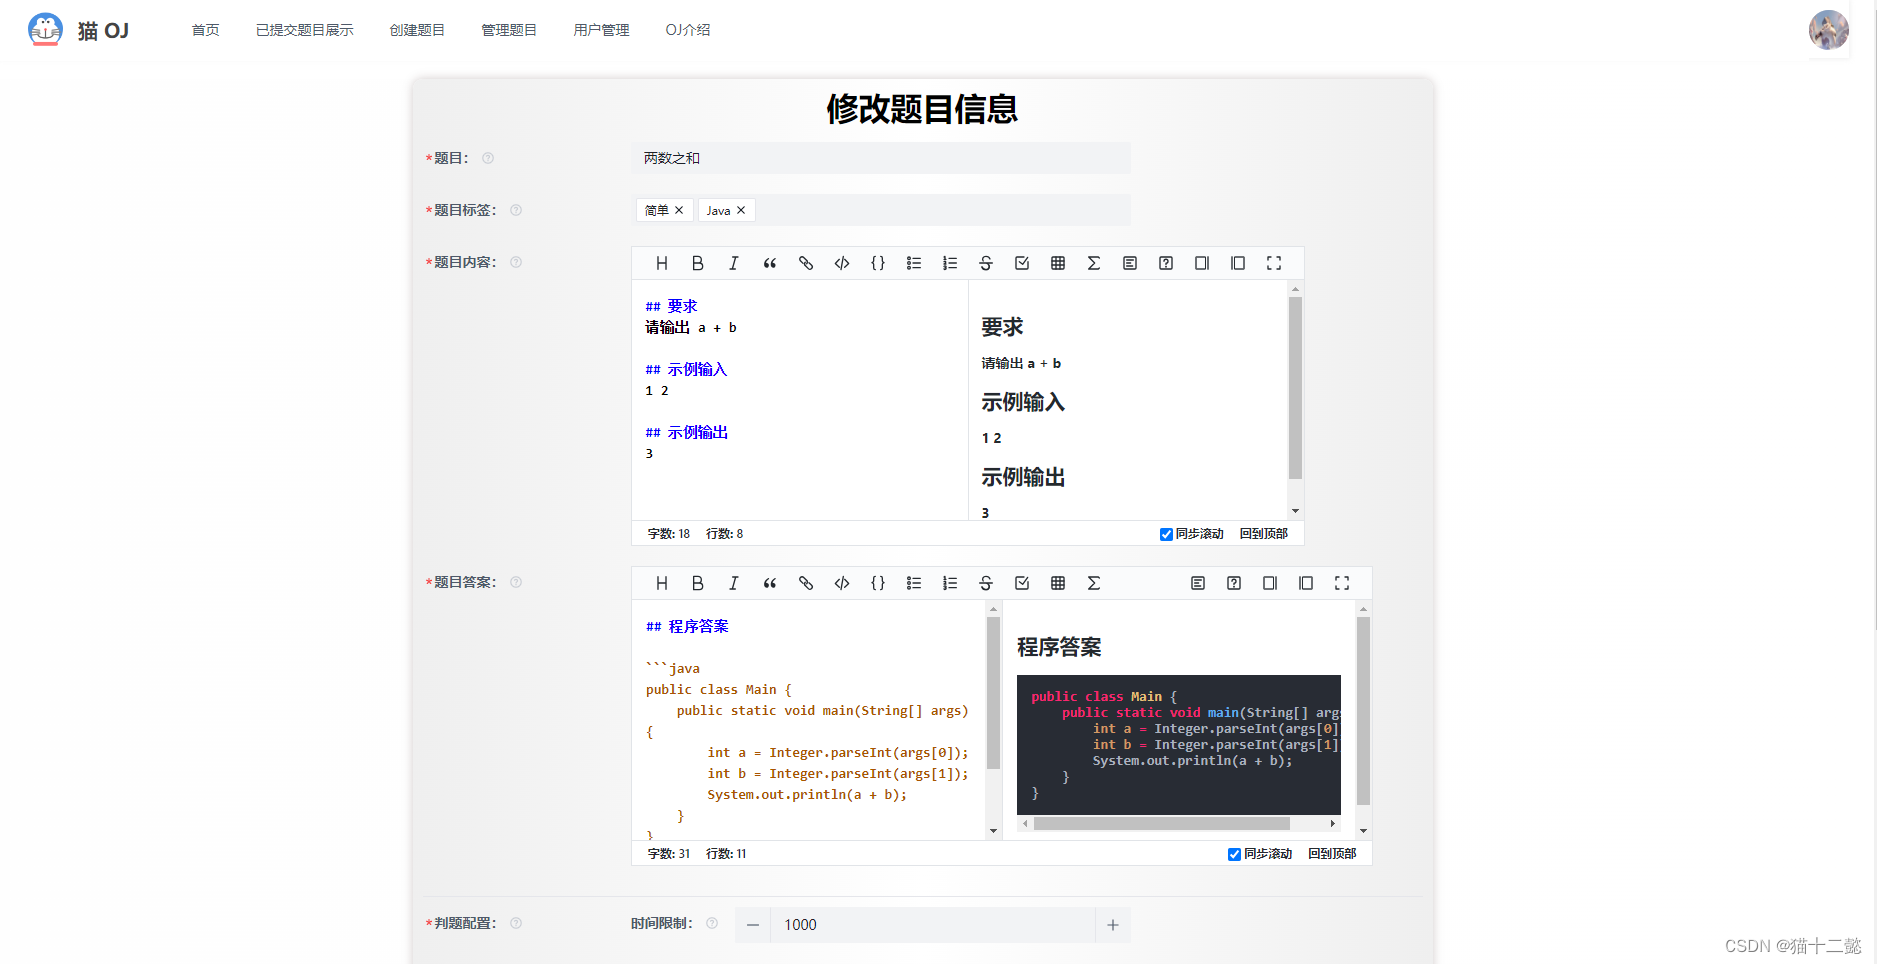
Task: Show help tooltip next to 时间限制 label
Action: [x=712, y=923]
